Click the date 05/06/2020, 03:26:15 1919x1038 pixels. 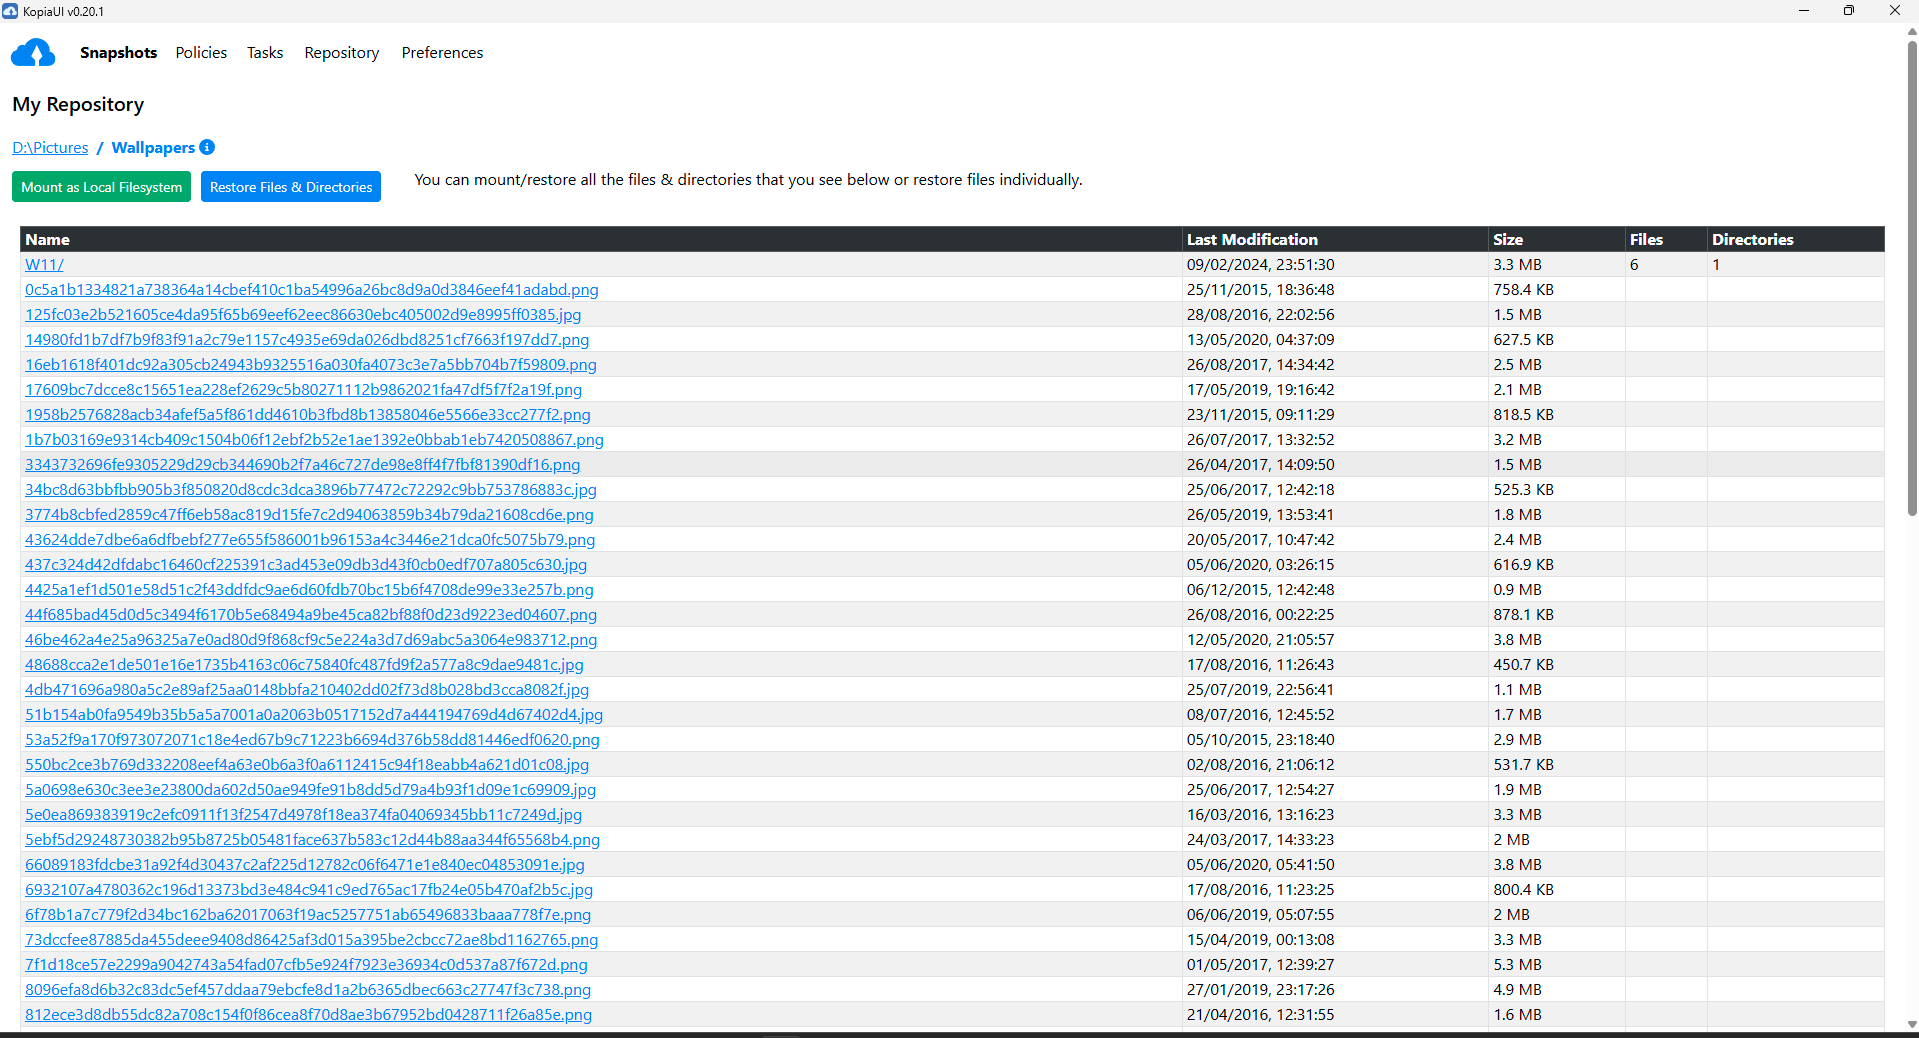tap(1260, 565)
